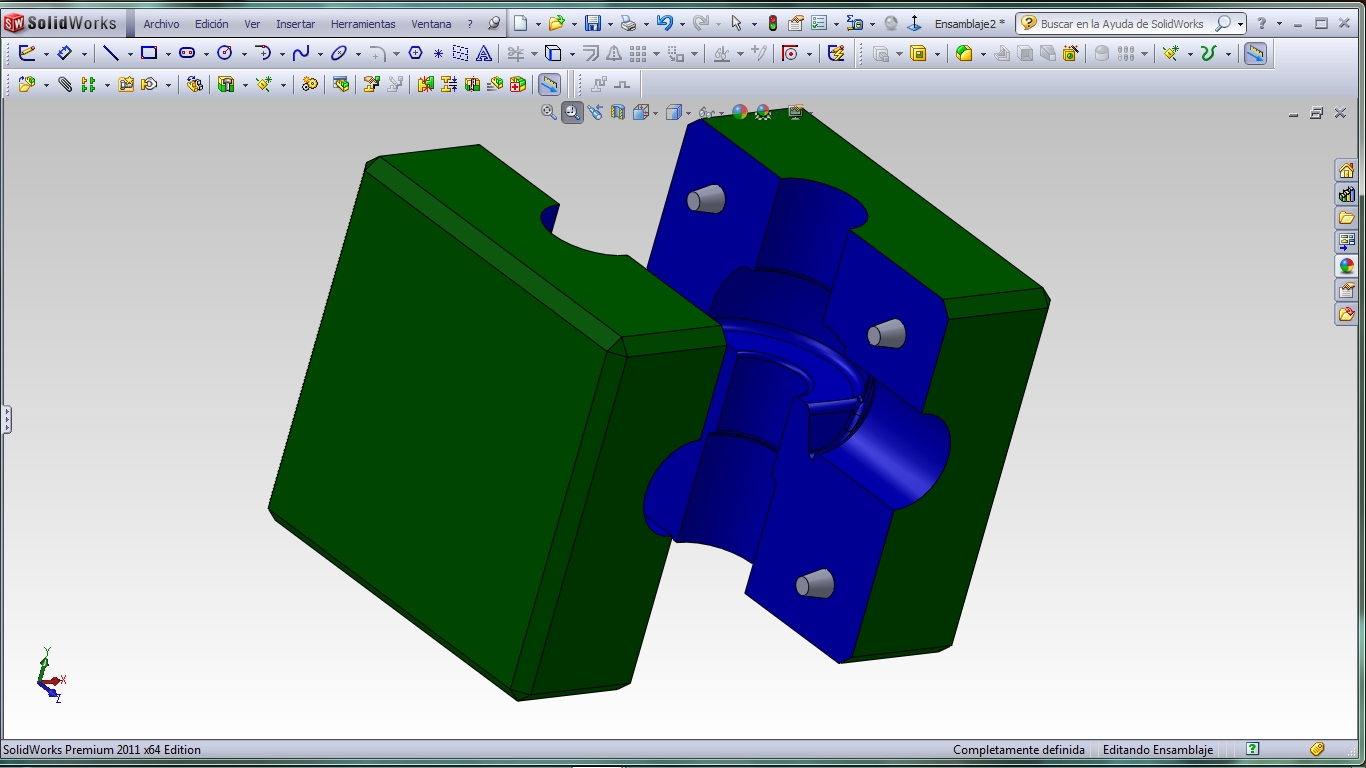Toggle the Measure ruler button in assembly toolbar
Screen dimensions: 1366x768
tap(549, 84)
